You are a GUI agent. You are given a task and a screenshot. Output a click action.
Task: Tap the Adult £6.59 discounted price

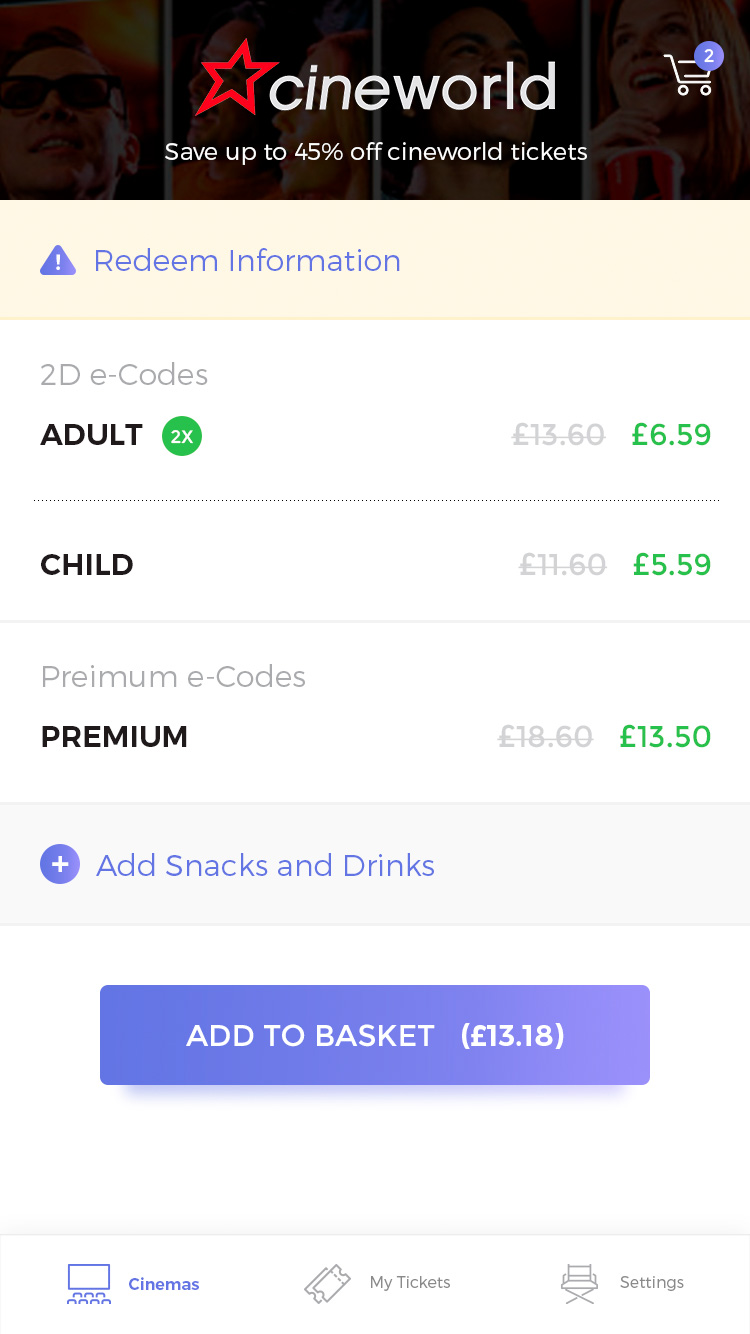(x=671, y=436)
